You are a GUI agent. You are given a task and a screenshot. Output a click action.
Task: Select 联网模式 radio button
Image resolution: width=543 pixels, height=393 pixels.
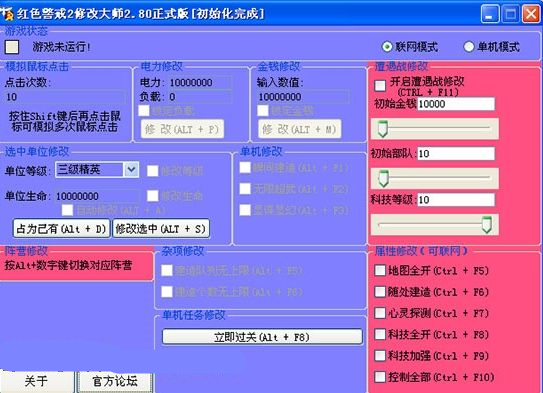pos(386,46)
